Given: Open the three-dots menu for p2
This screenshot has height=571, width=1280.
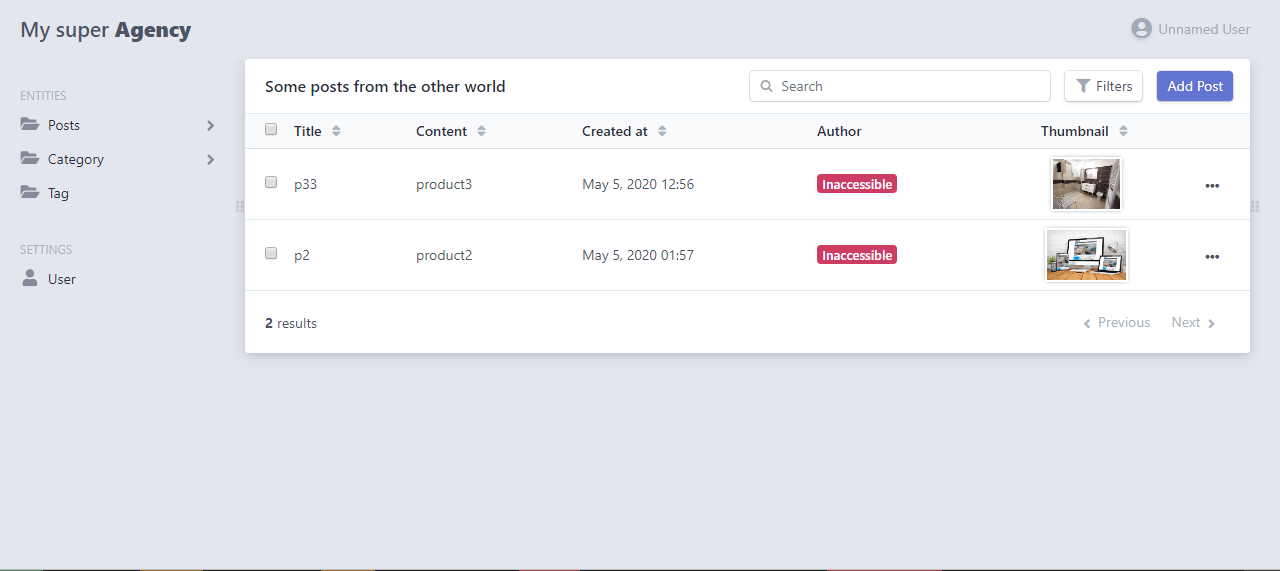Looking at the screenshot, I should click(x=1212, y=256).
